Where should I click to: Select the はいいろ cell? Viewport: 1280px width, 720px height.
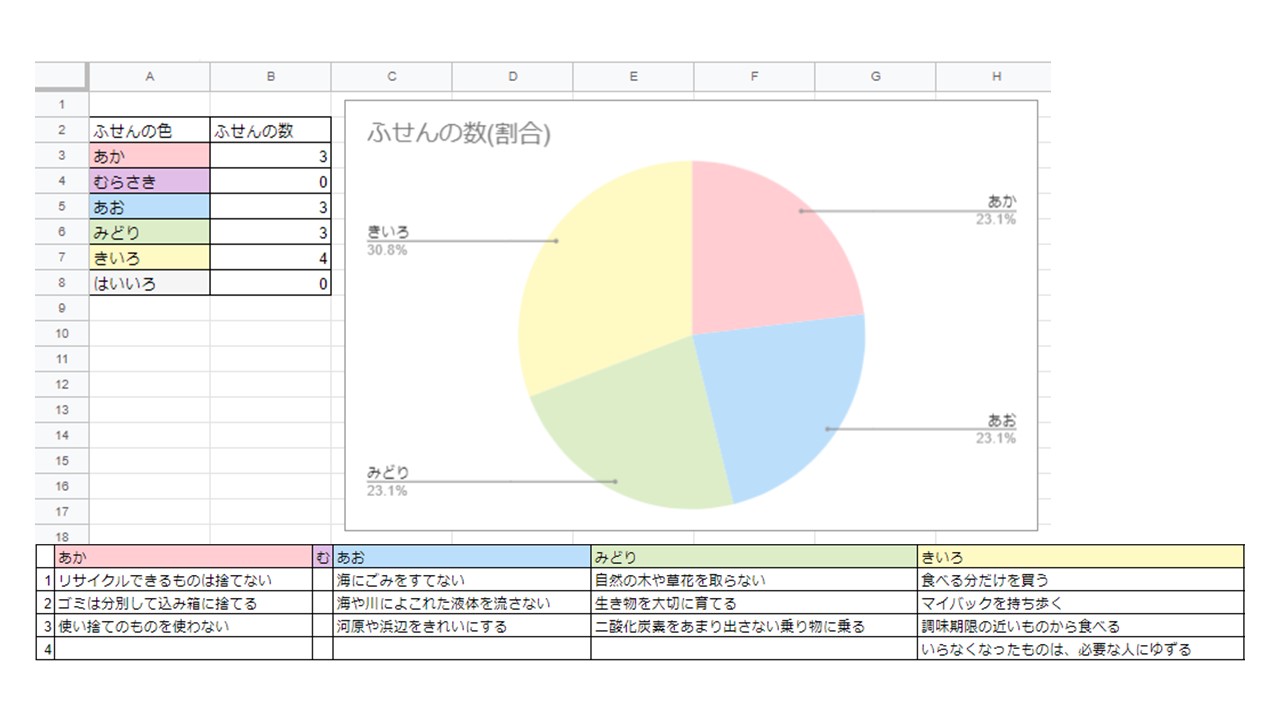pos(150,283)
